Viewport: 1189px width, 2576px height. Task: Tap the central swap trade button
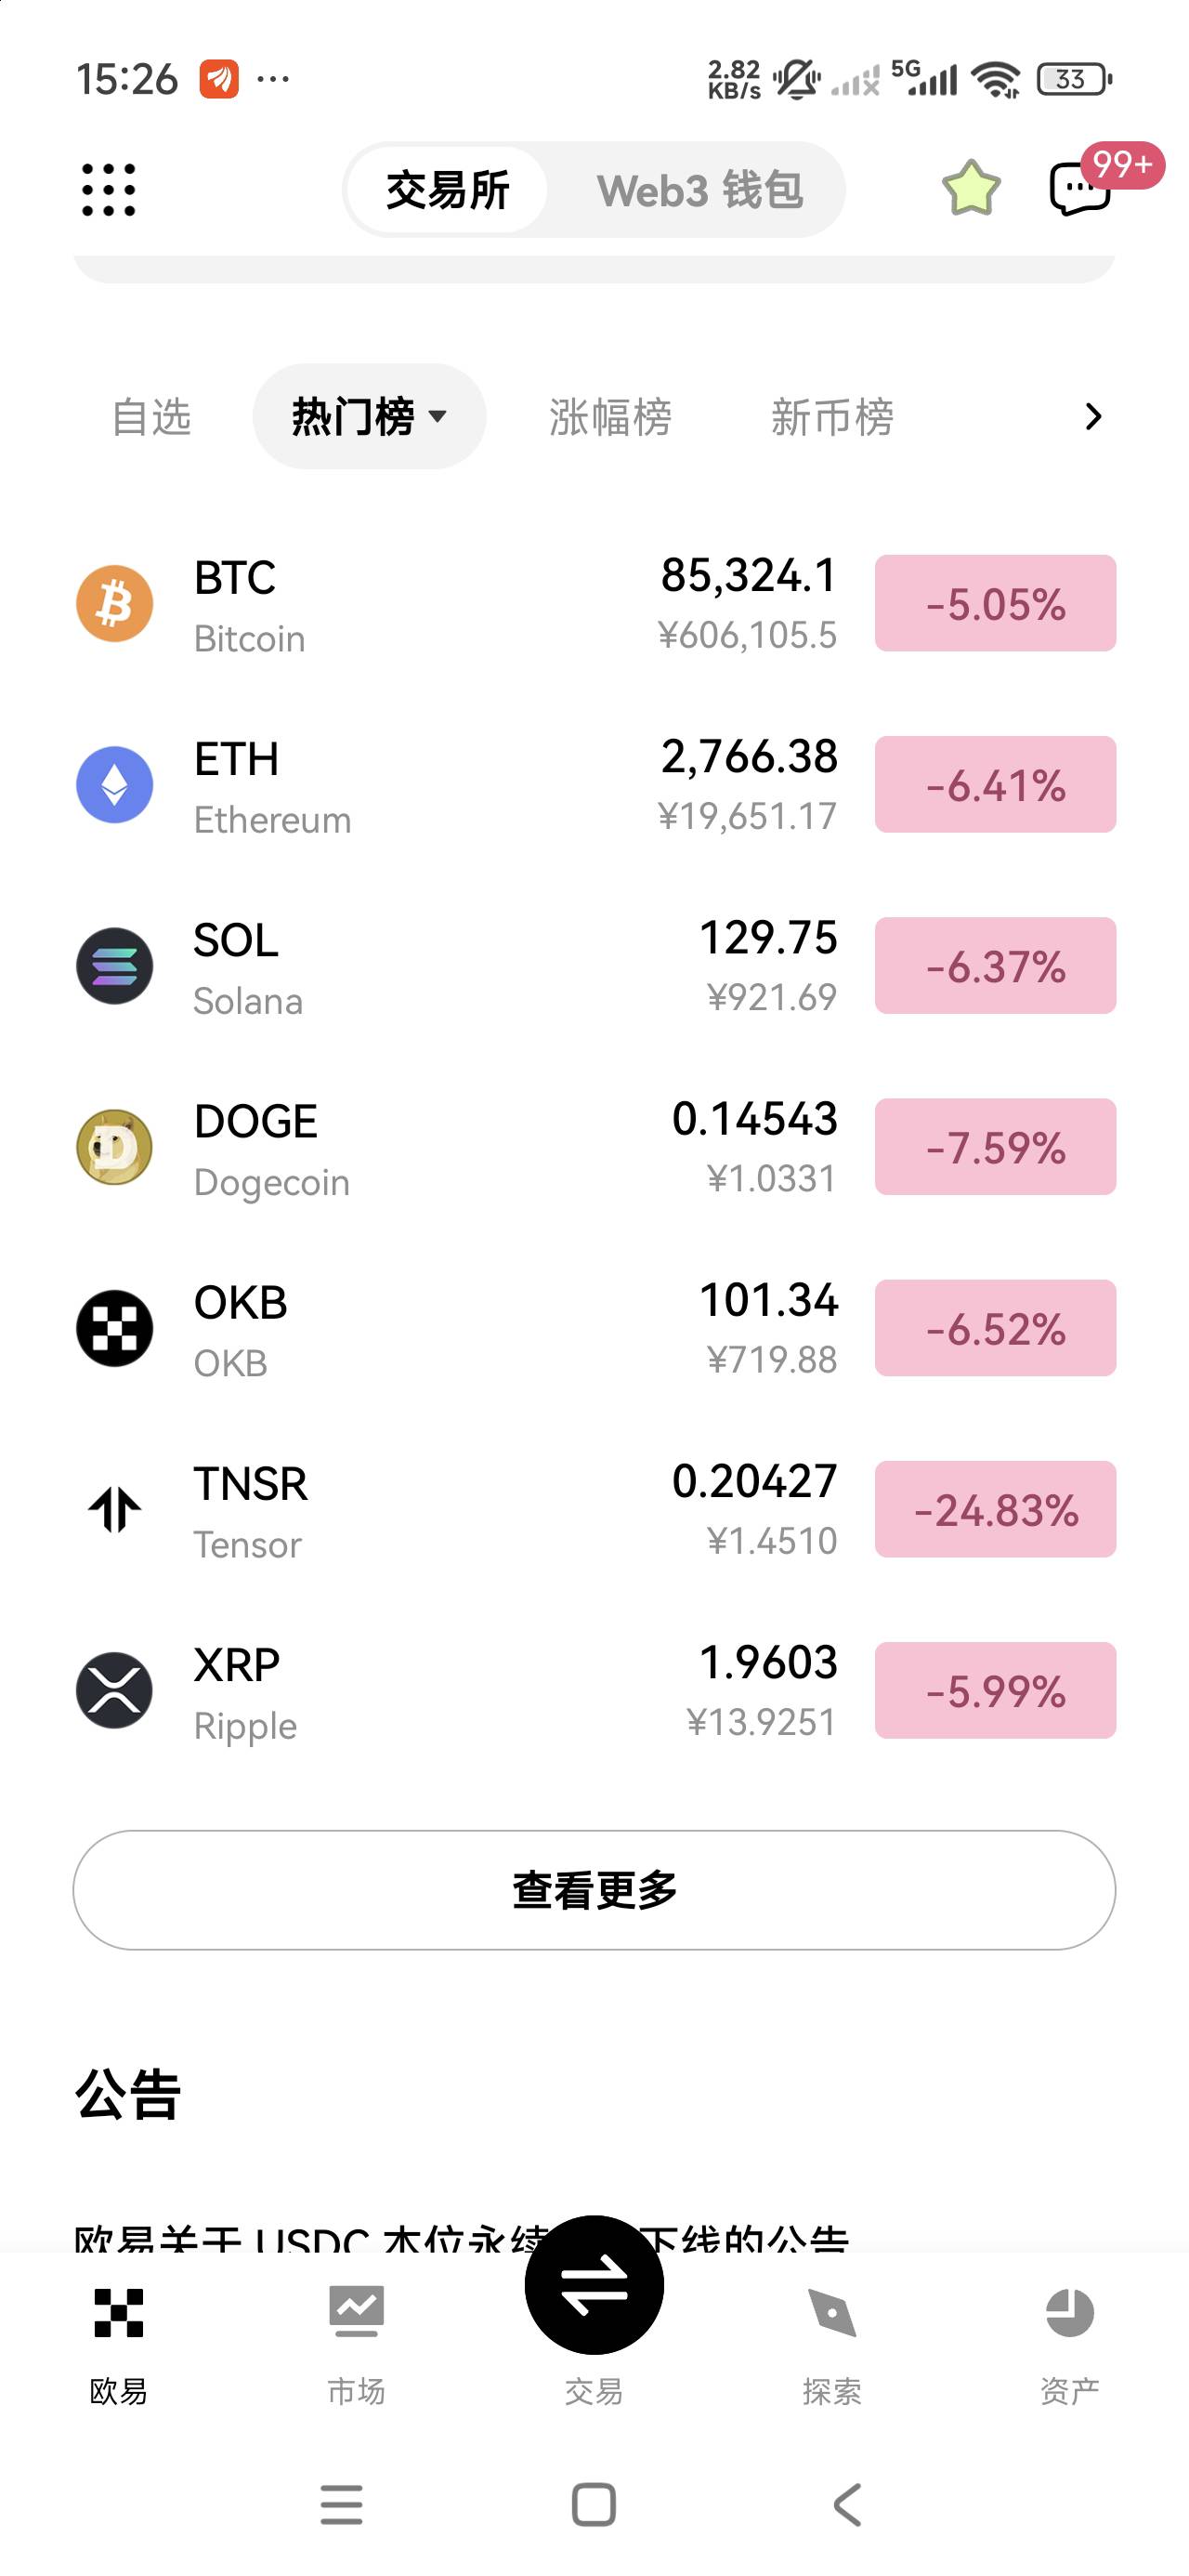[x=594, y=2286]
